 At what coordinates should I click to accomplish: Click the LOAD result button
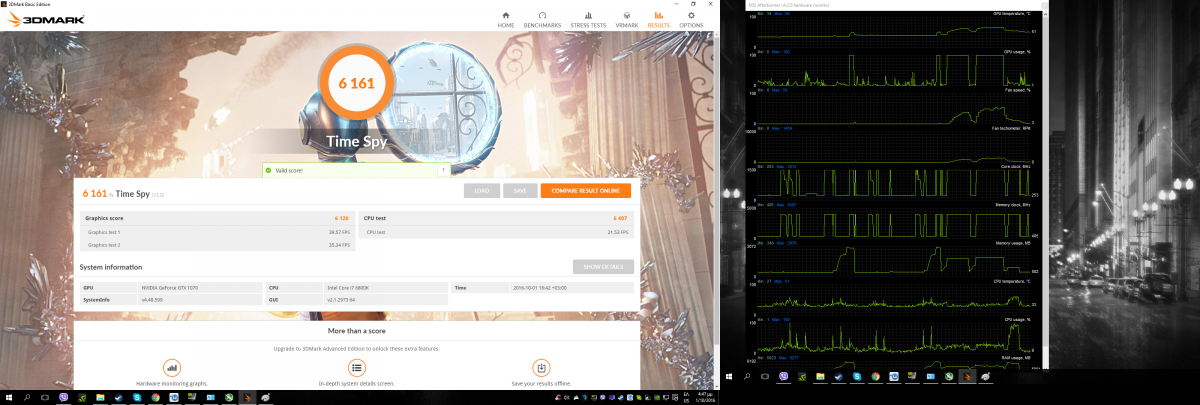[482, 191]
